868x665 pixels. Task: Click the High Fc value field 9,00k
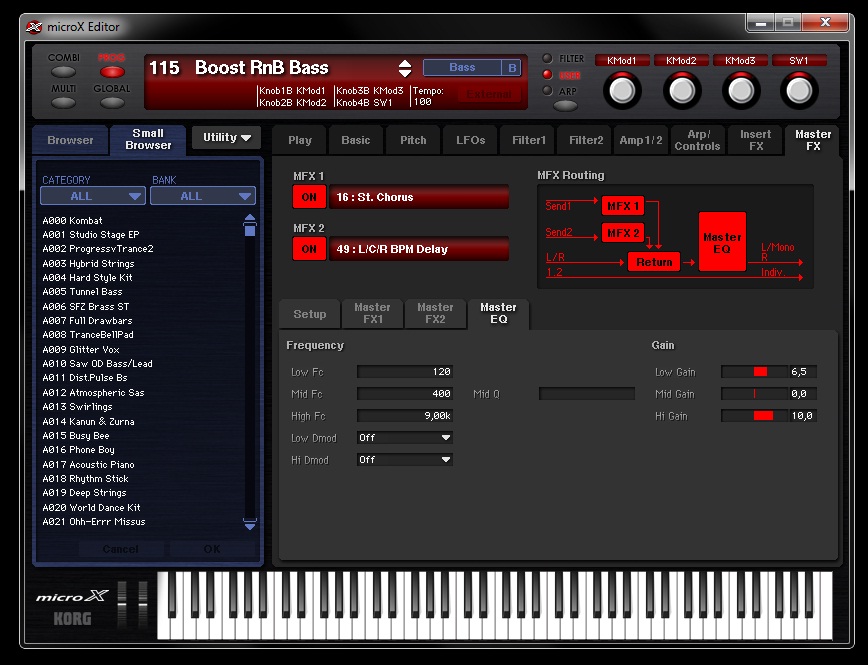tap(405, 416)
